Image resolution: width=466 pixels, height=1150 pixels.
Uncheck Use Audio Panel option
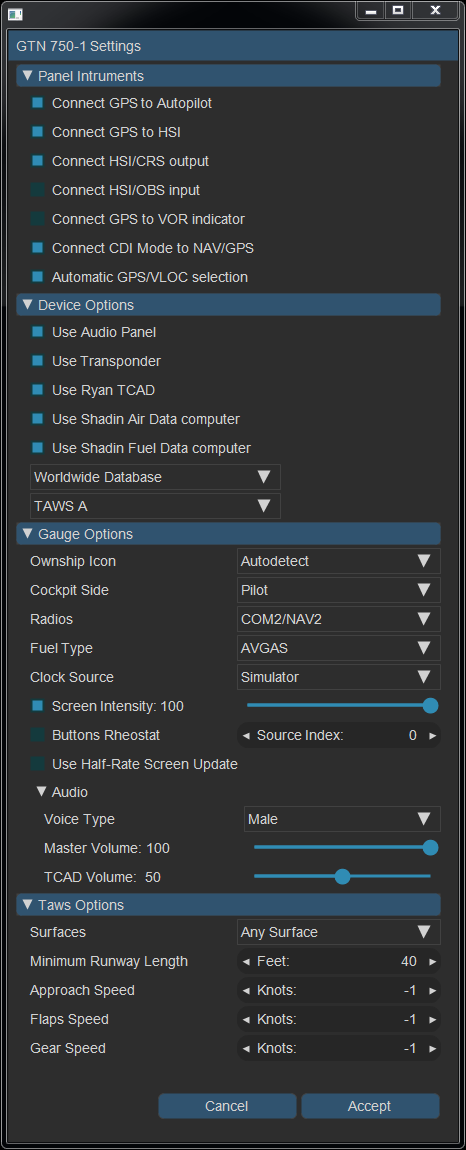(x=37, y=332)
